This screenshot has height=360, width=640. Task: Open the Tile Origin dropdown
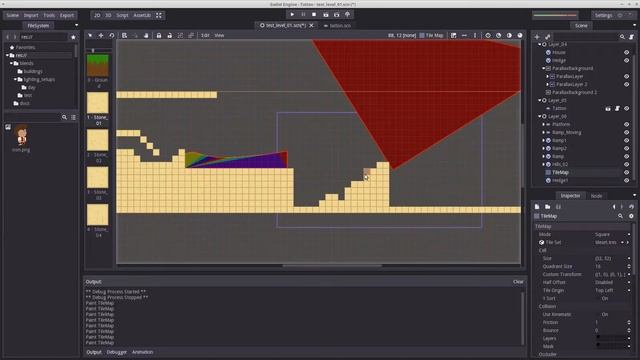[x=612, y=290]
